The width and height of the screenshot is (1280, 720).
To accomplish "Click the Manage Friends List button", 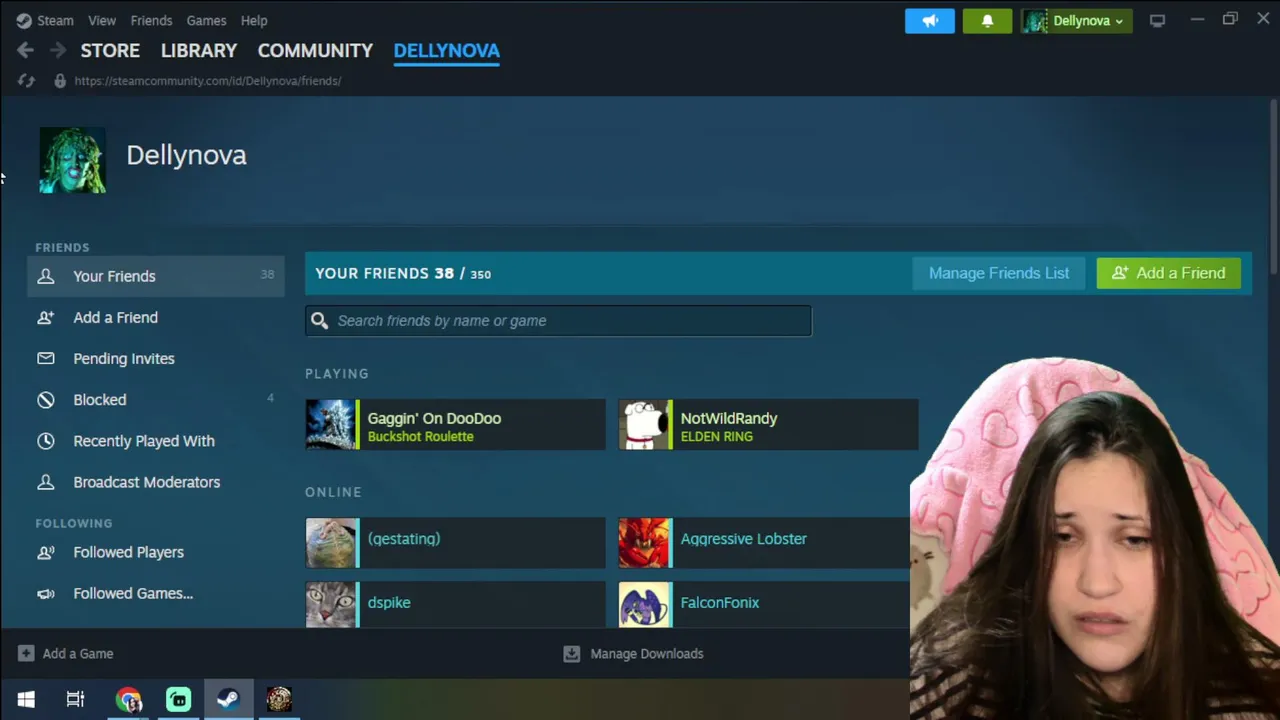I will click(999, 273).
